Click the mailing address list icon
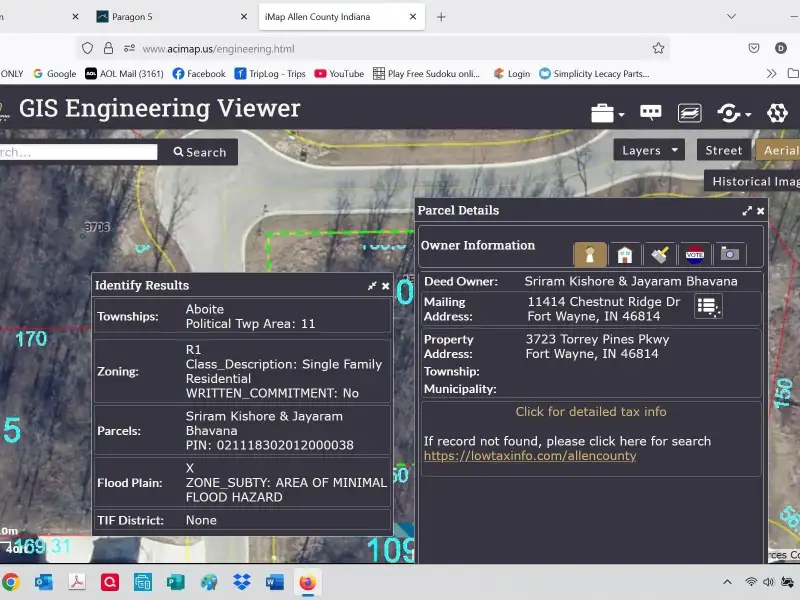This screenshot has height=600, width=800. 708,307
